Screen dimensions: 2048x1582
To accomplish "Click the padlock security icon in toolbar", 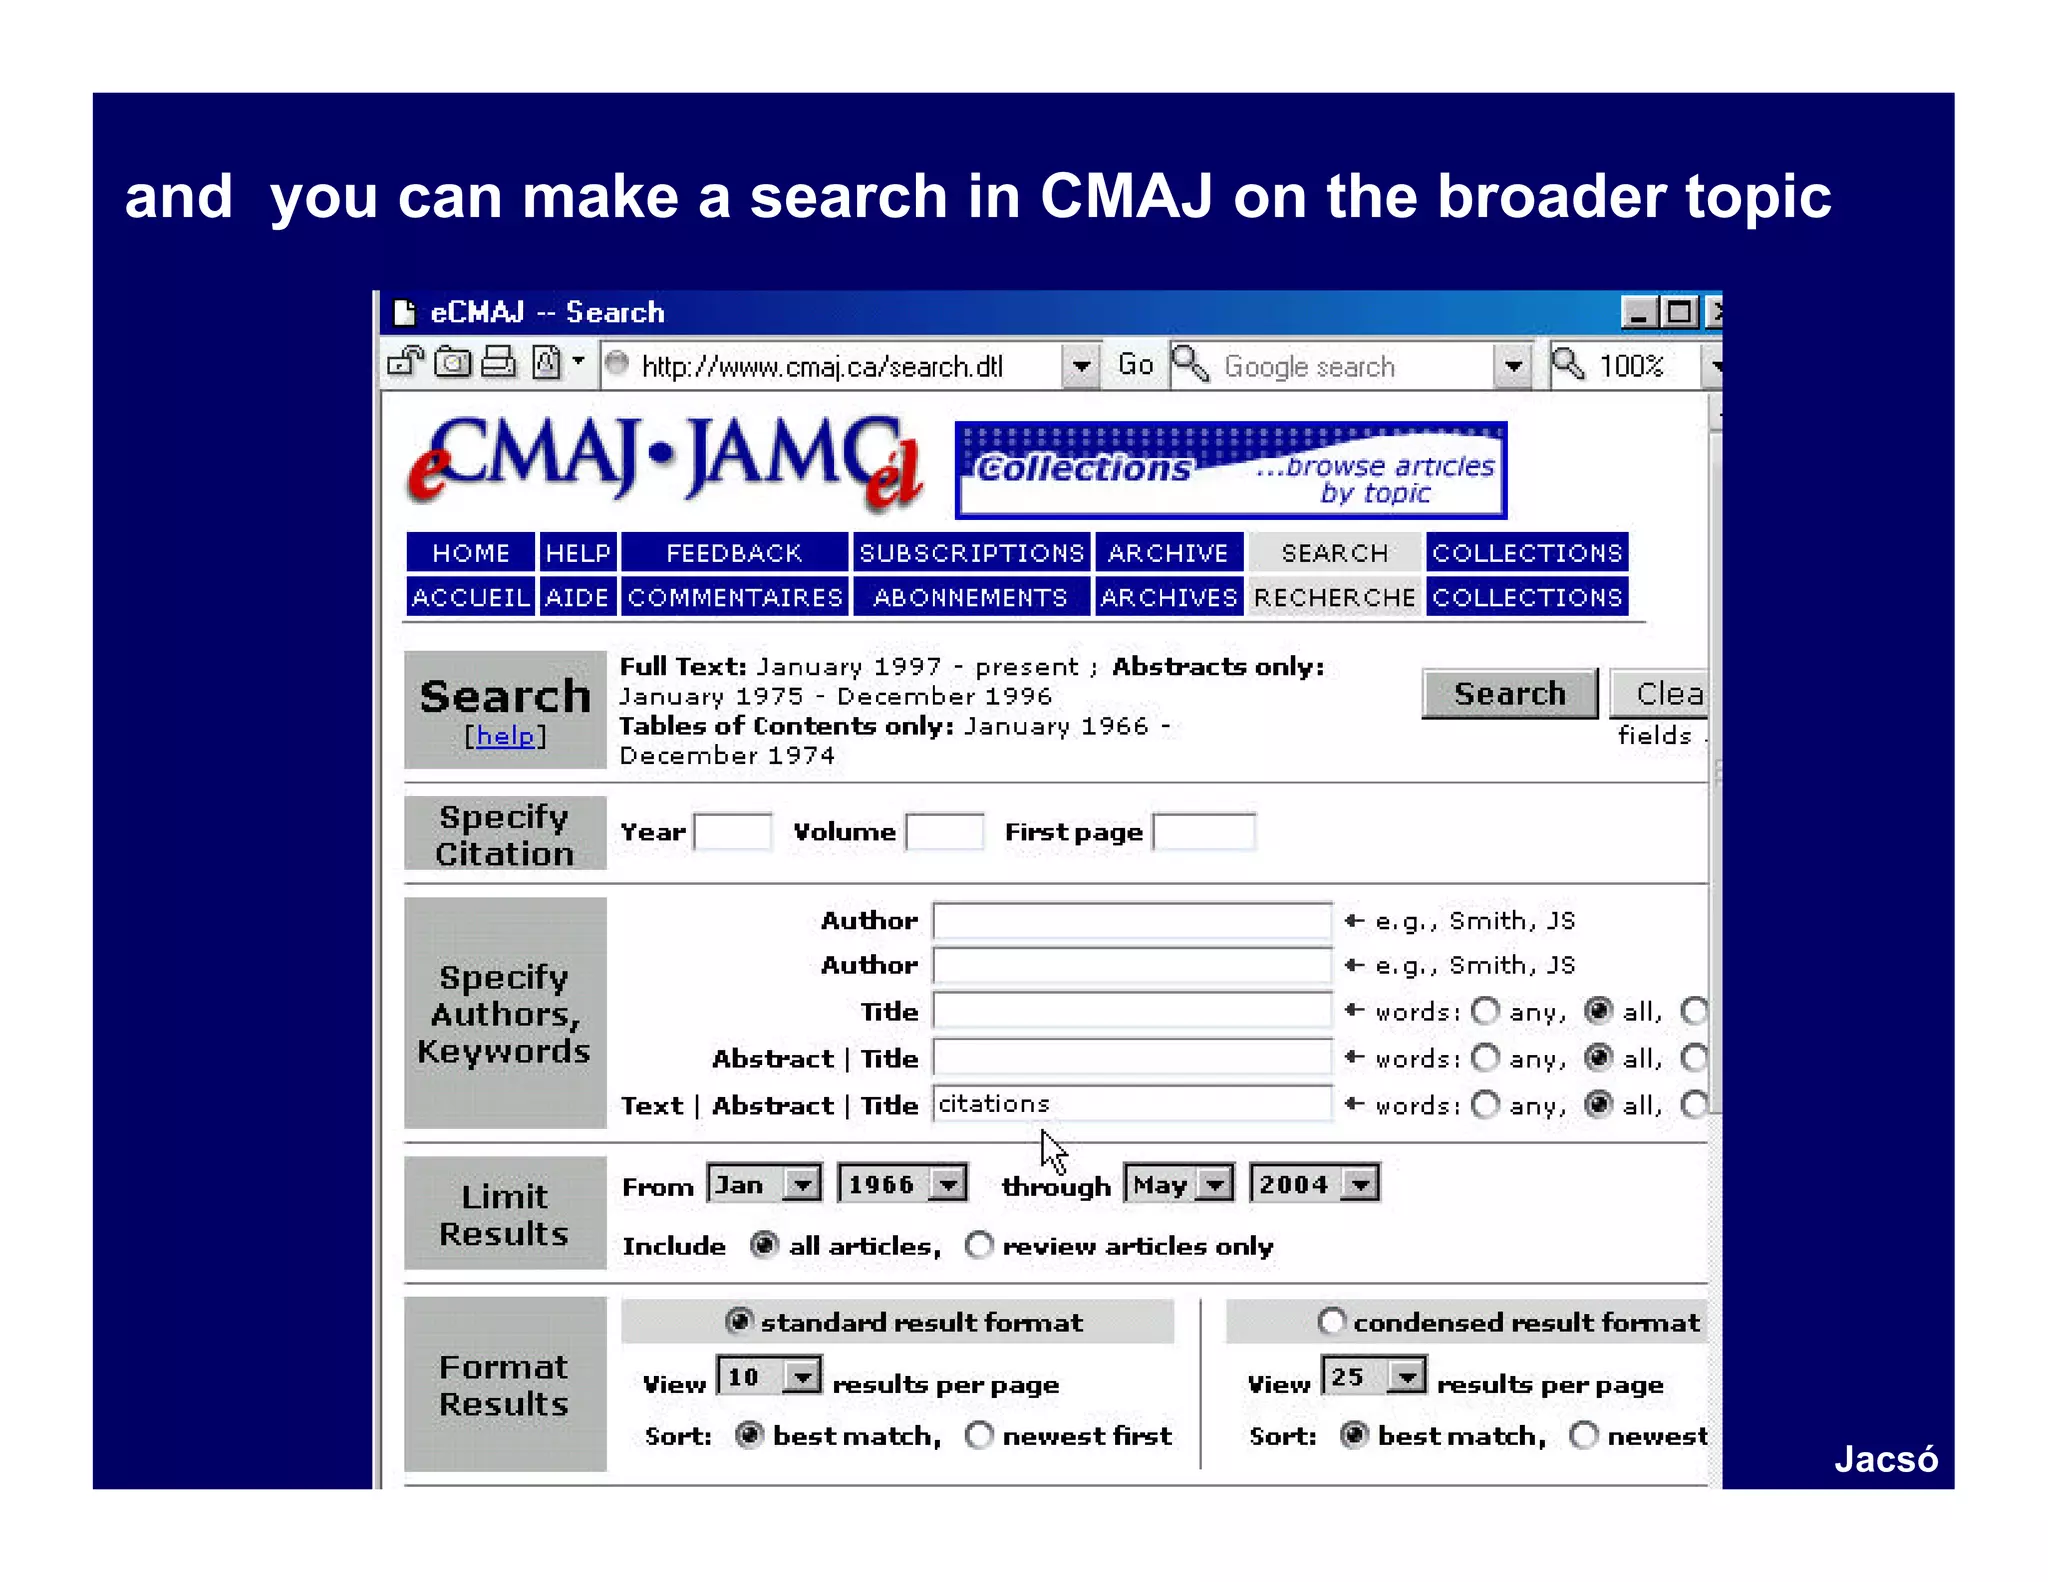I will (x=405, y=362).
